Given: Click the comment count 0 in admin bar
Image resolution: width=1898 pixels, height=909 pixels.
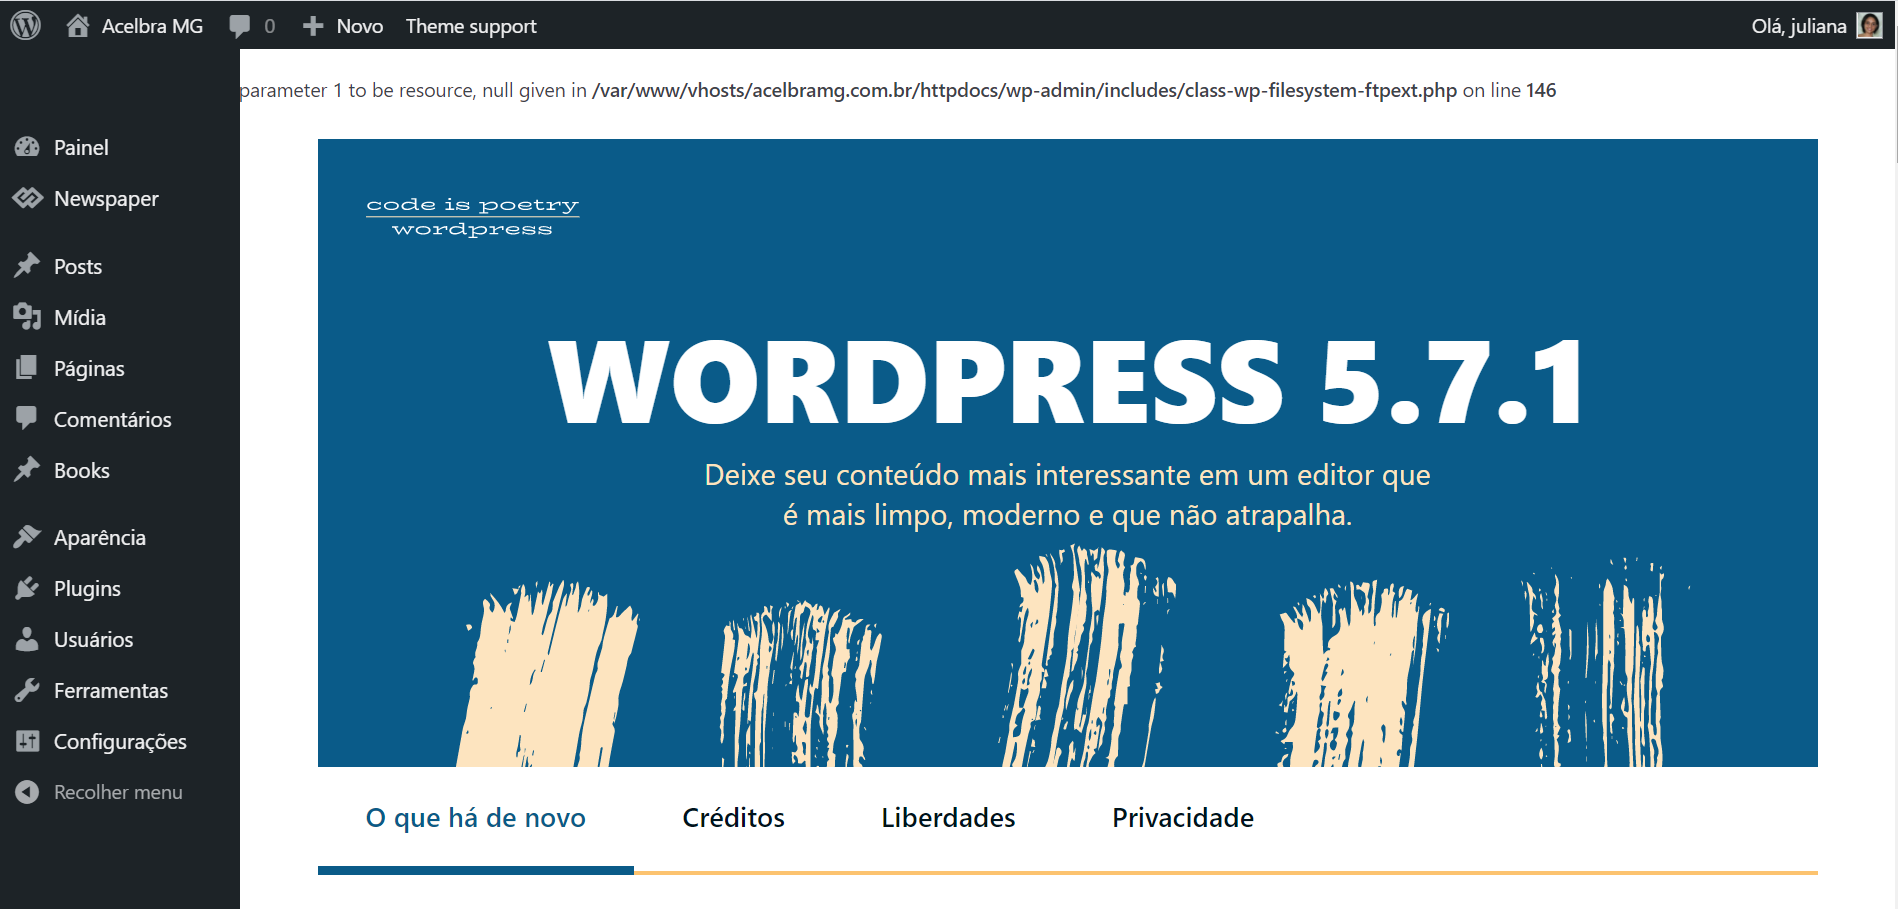Looking at the screenshot, I should click(x=270, y=26).
